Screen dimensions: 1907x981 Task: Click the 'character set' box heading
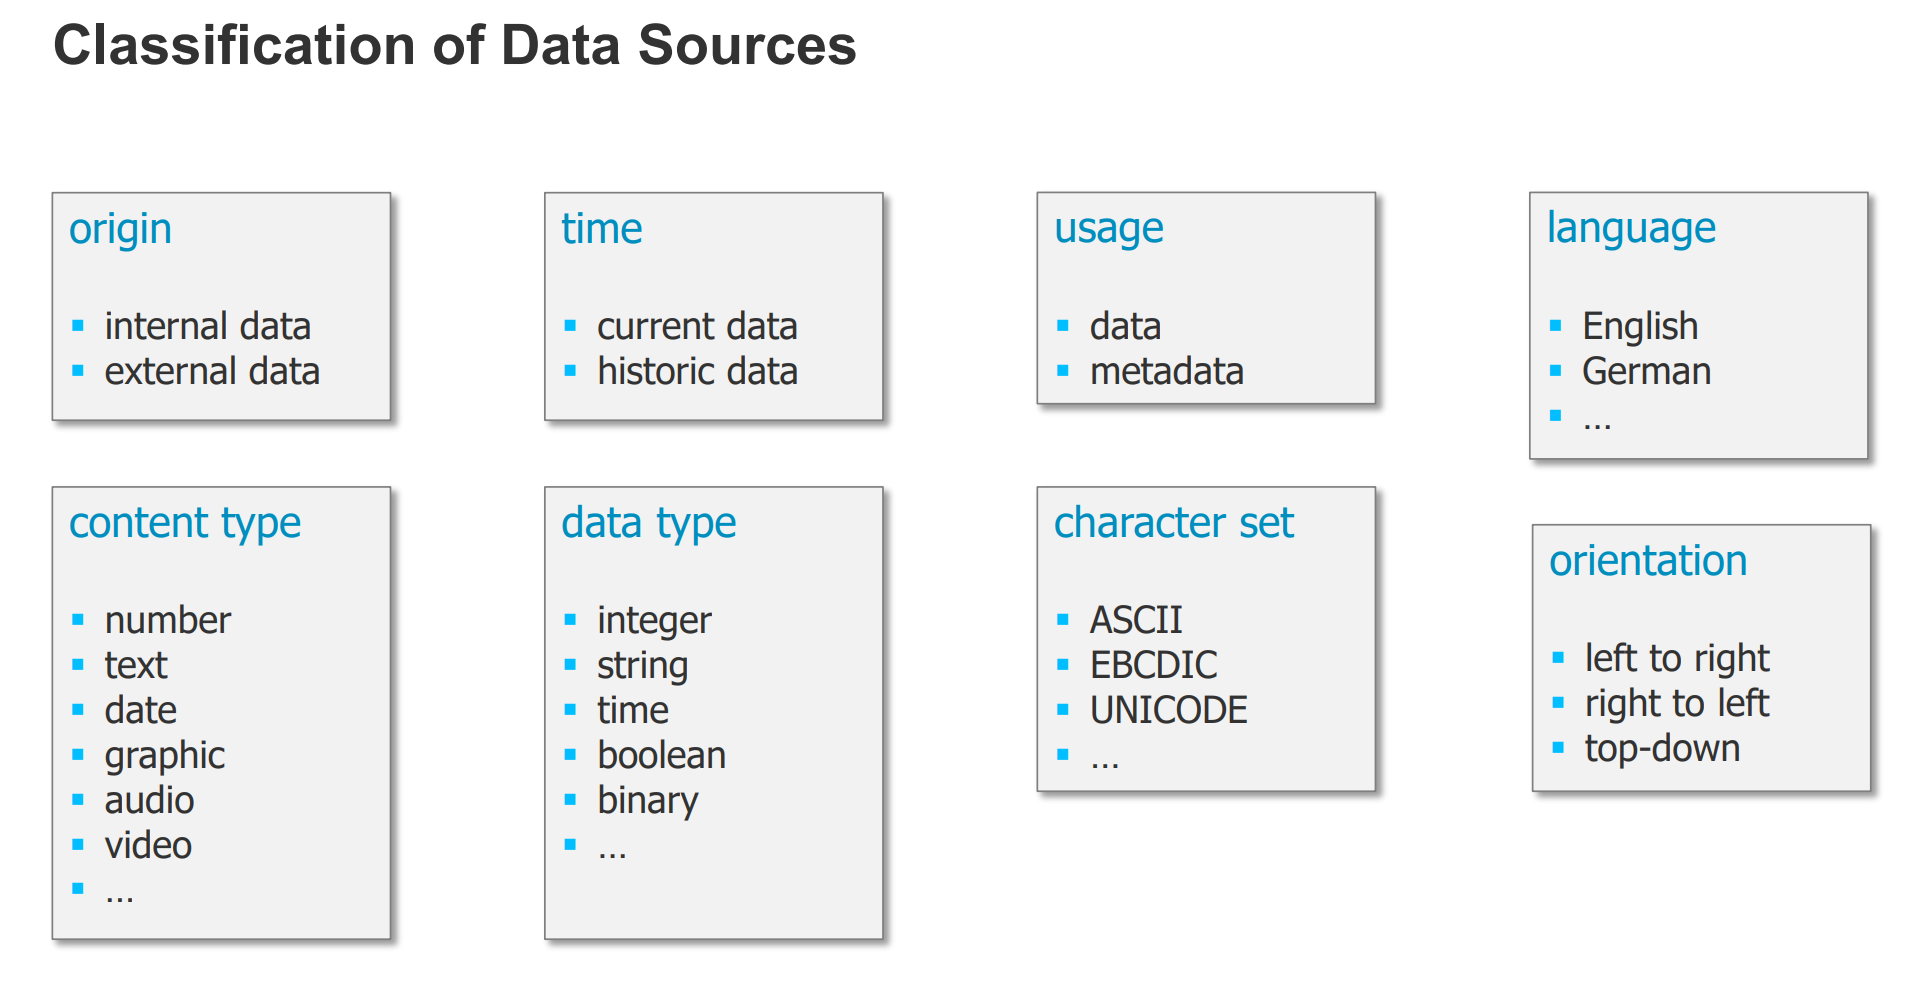[x=1174, y=523]
